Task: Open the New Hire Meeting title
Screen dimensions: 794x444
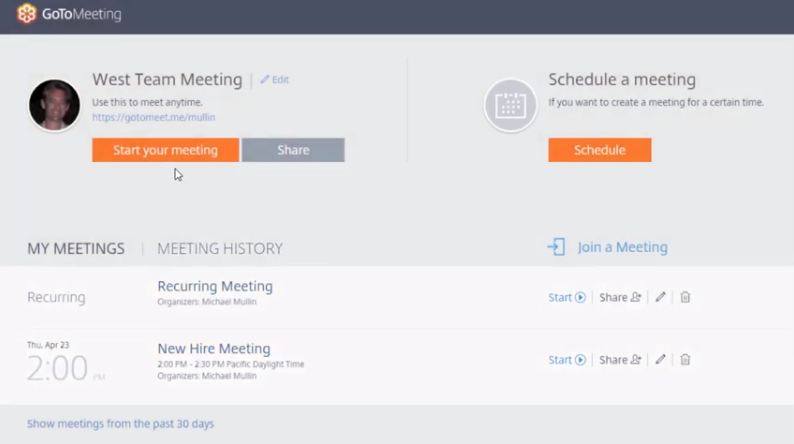Action: tap(214, 348)
